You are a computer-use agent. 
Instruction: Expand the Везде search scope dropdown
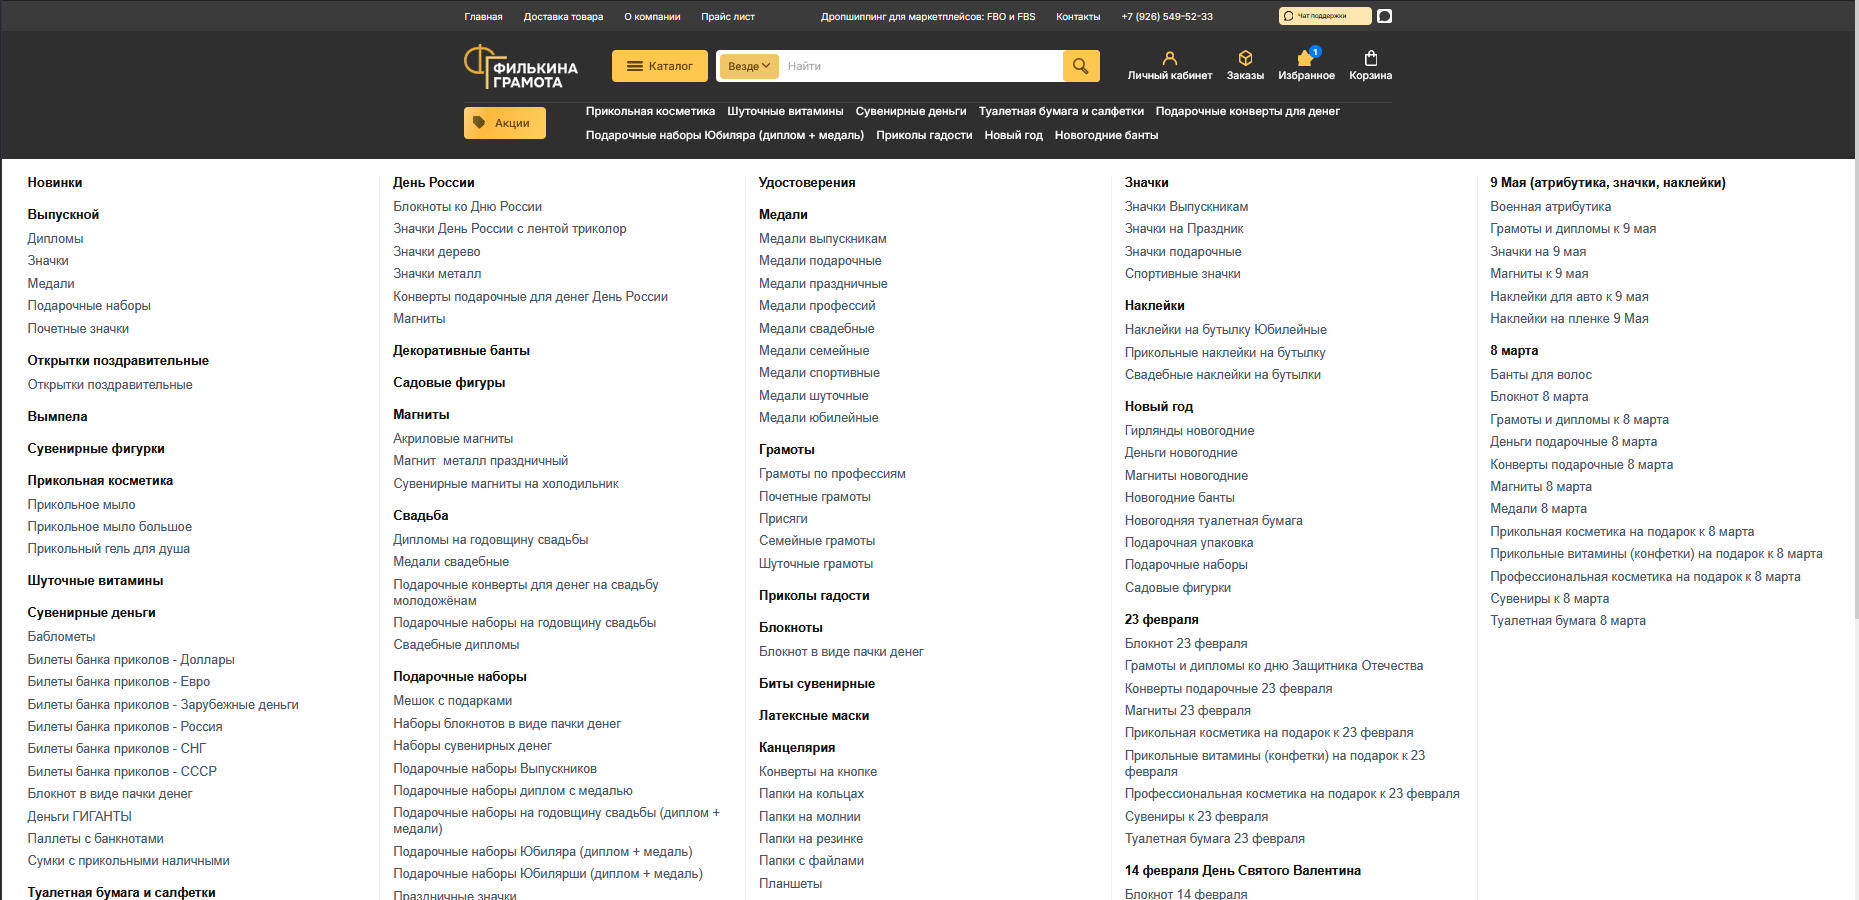[749, 66]
